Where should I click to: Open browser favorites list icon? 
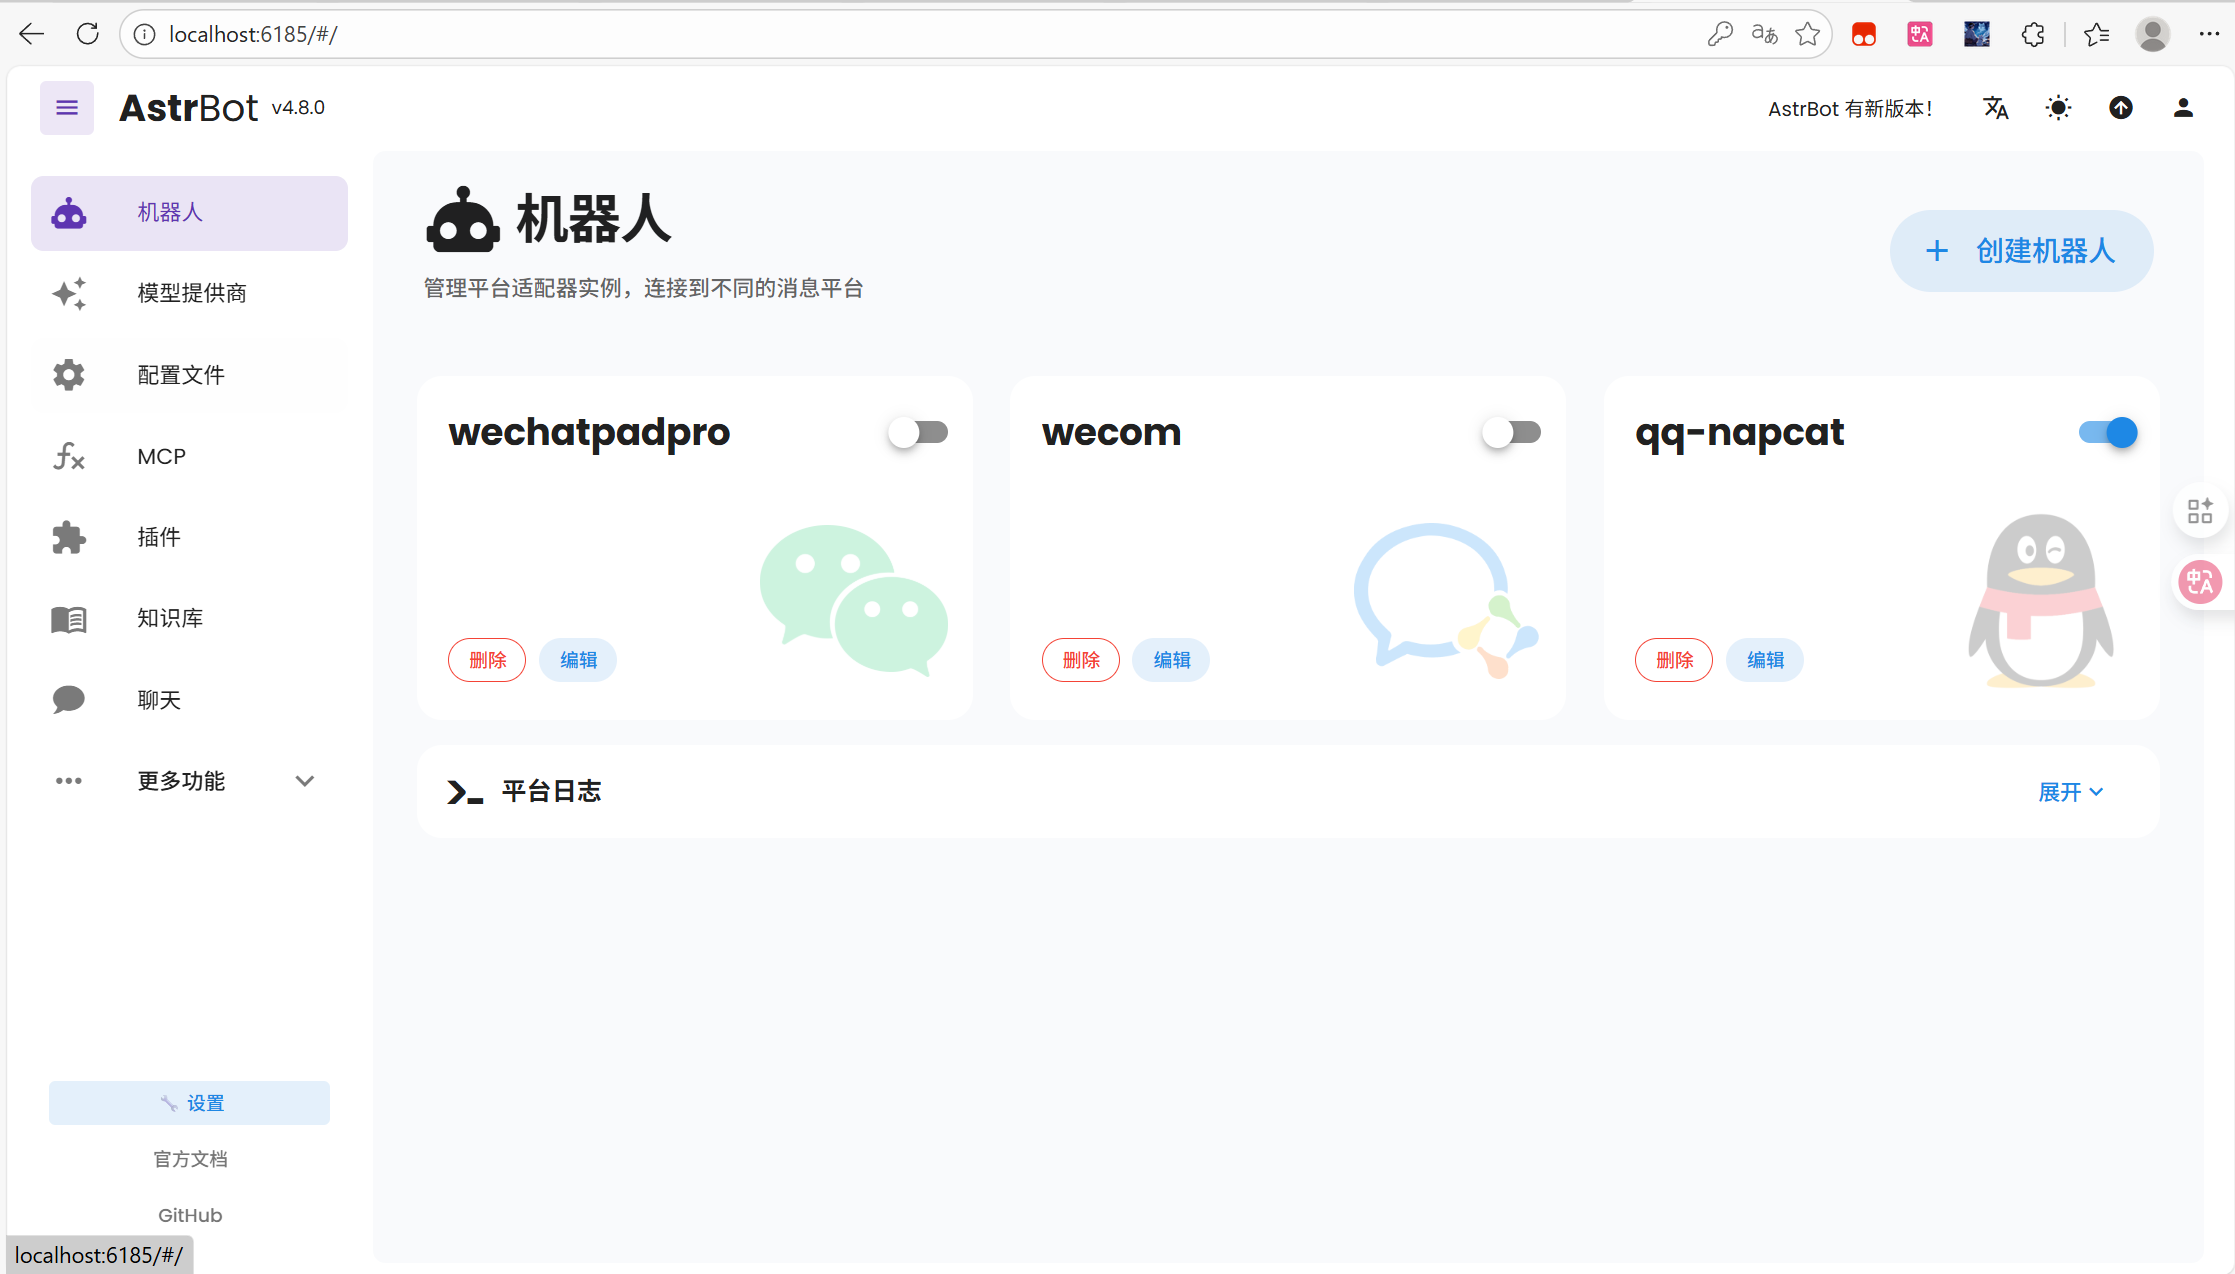pos(2097,34)
